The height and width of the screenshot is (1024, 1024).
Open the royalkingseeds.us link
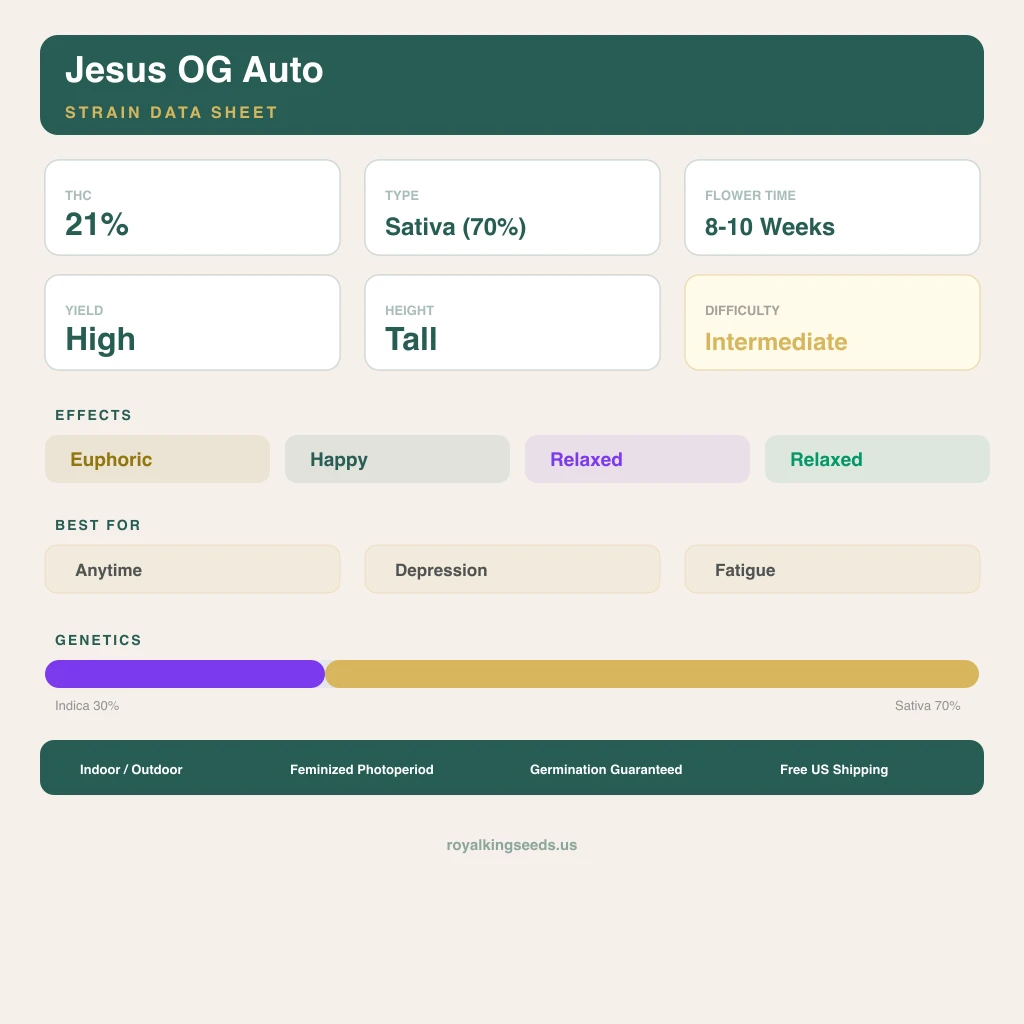[x=512, y=845]
